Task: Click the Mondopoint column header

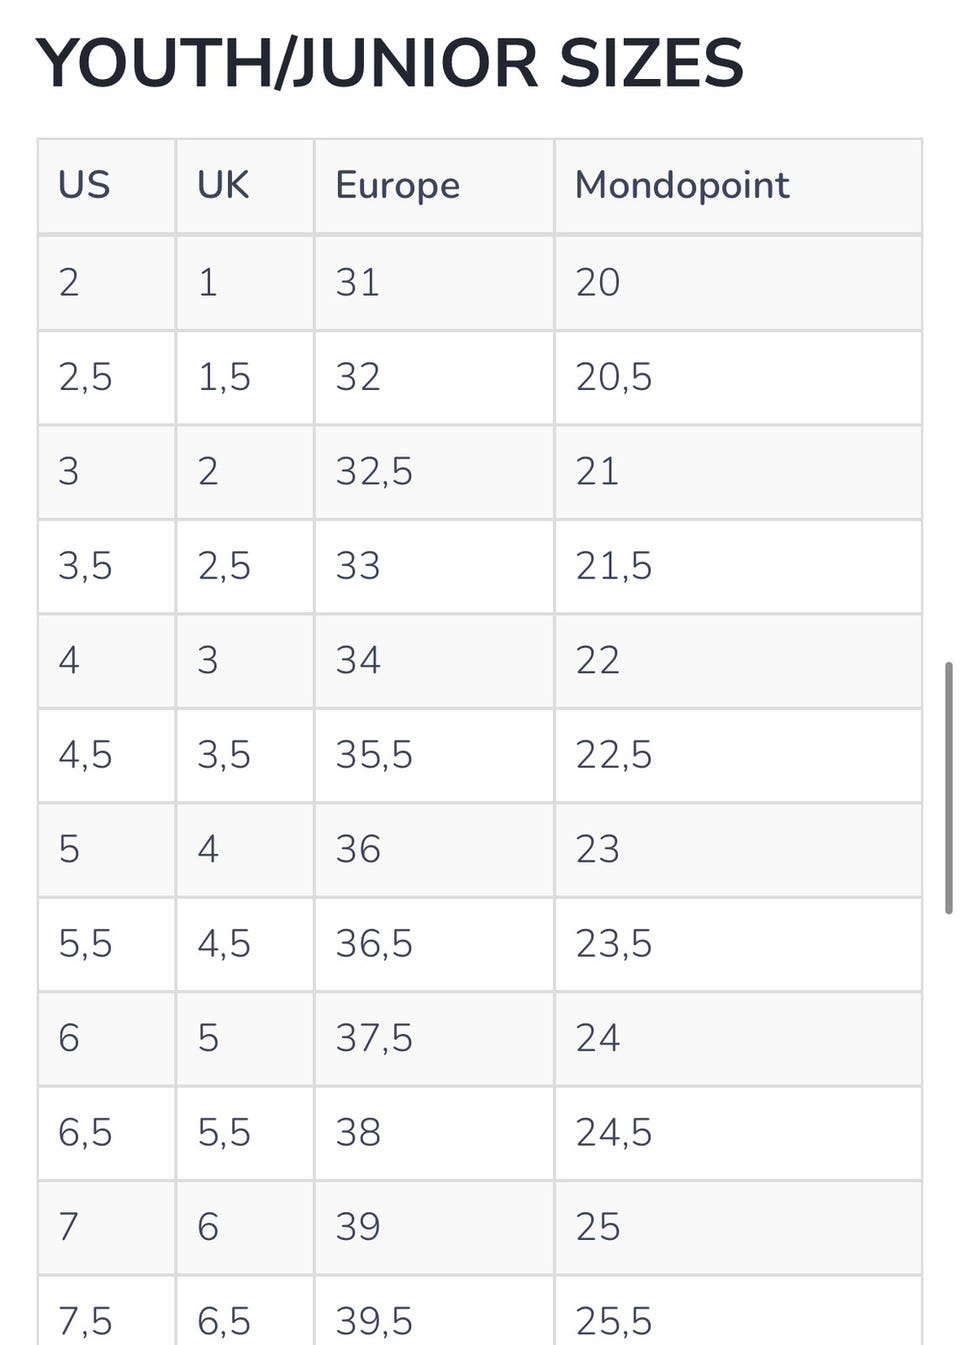Action: pos(682,186)
